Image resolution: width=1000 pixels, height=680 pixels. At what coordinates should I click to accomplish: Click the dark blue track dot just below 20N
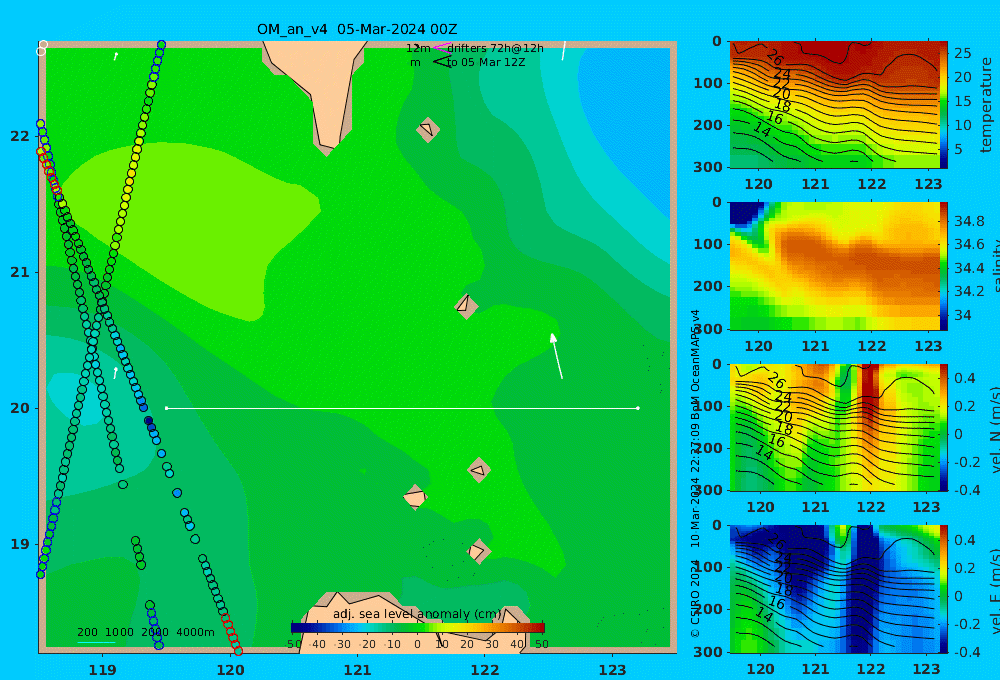coord(149,420)
